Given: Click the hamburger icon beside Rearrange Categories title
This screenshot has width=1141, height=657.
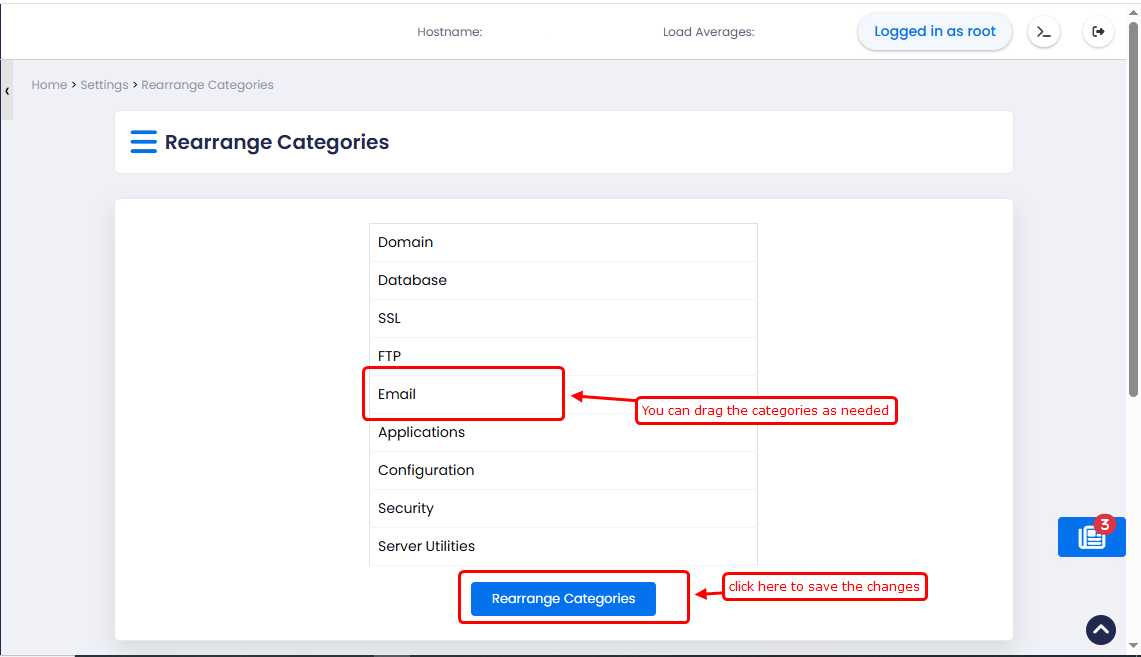Looking at the screenshot, I should 143,142.
